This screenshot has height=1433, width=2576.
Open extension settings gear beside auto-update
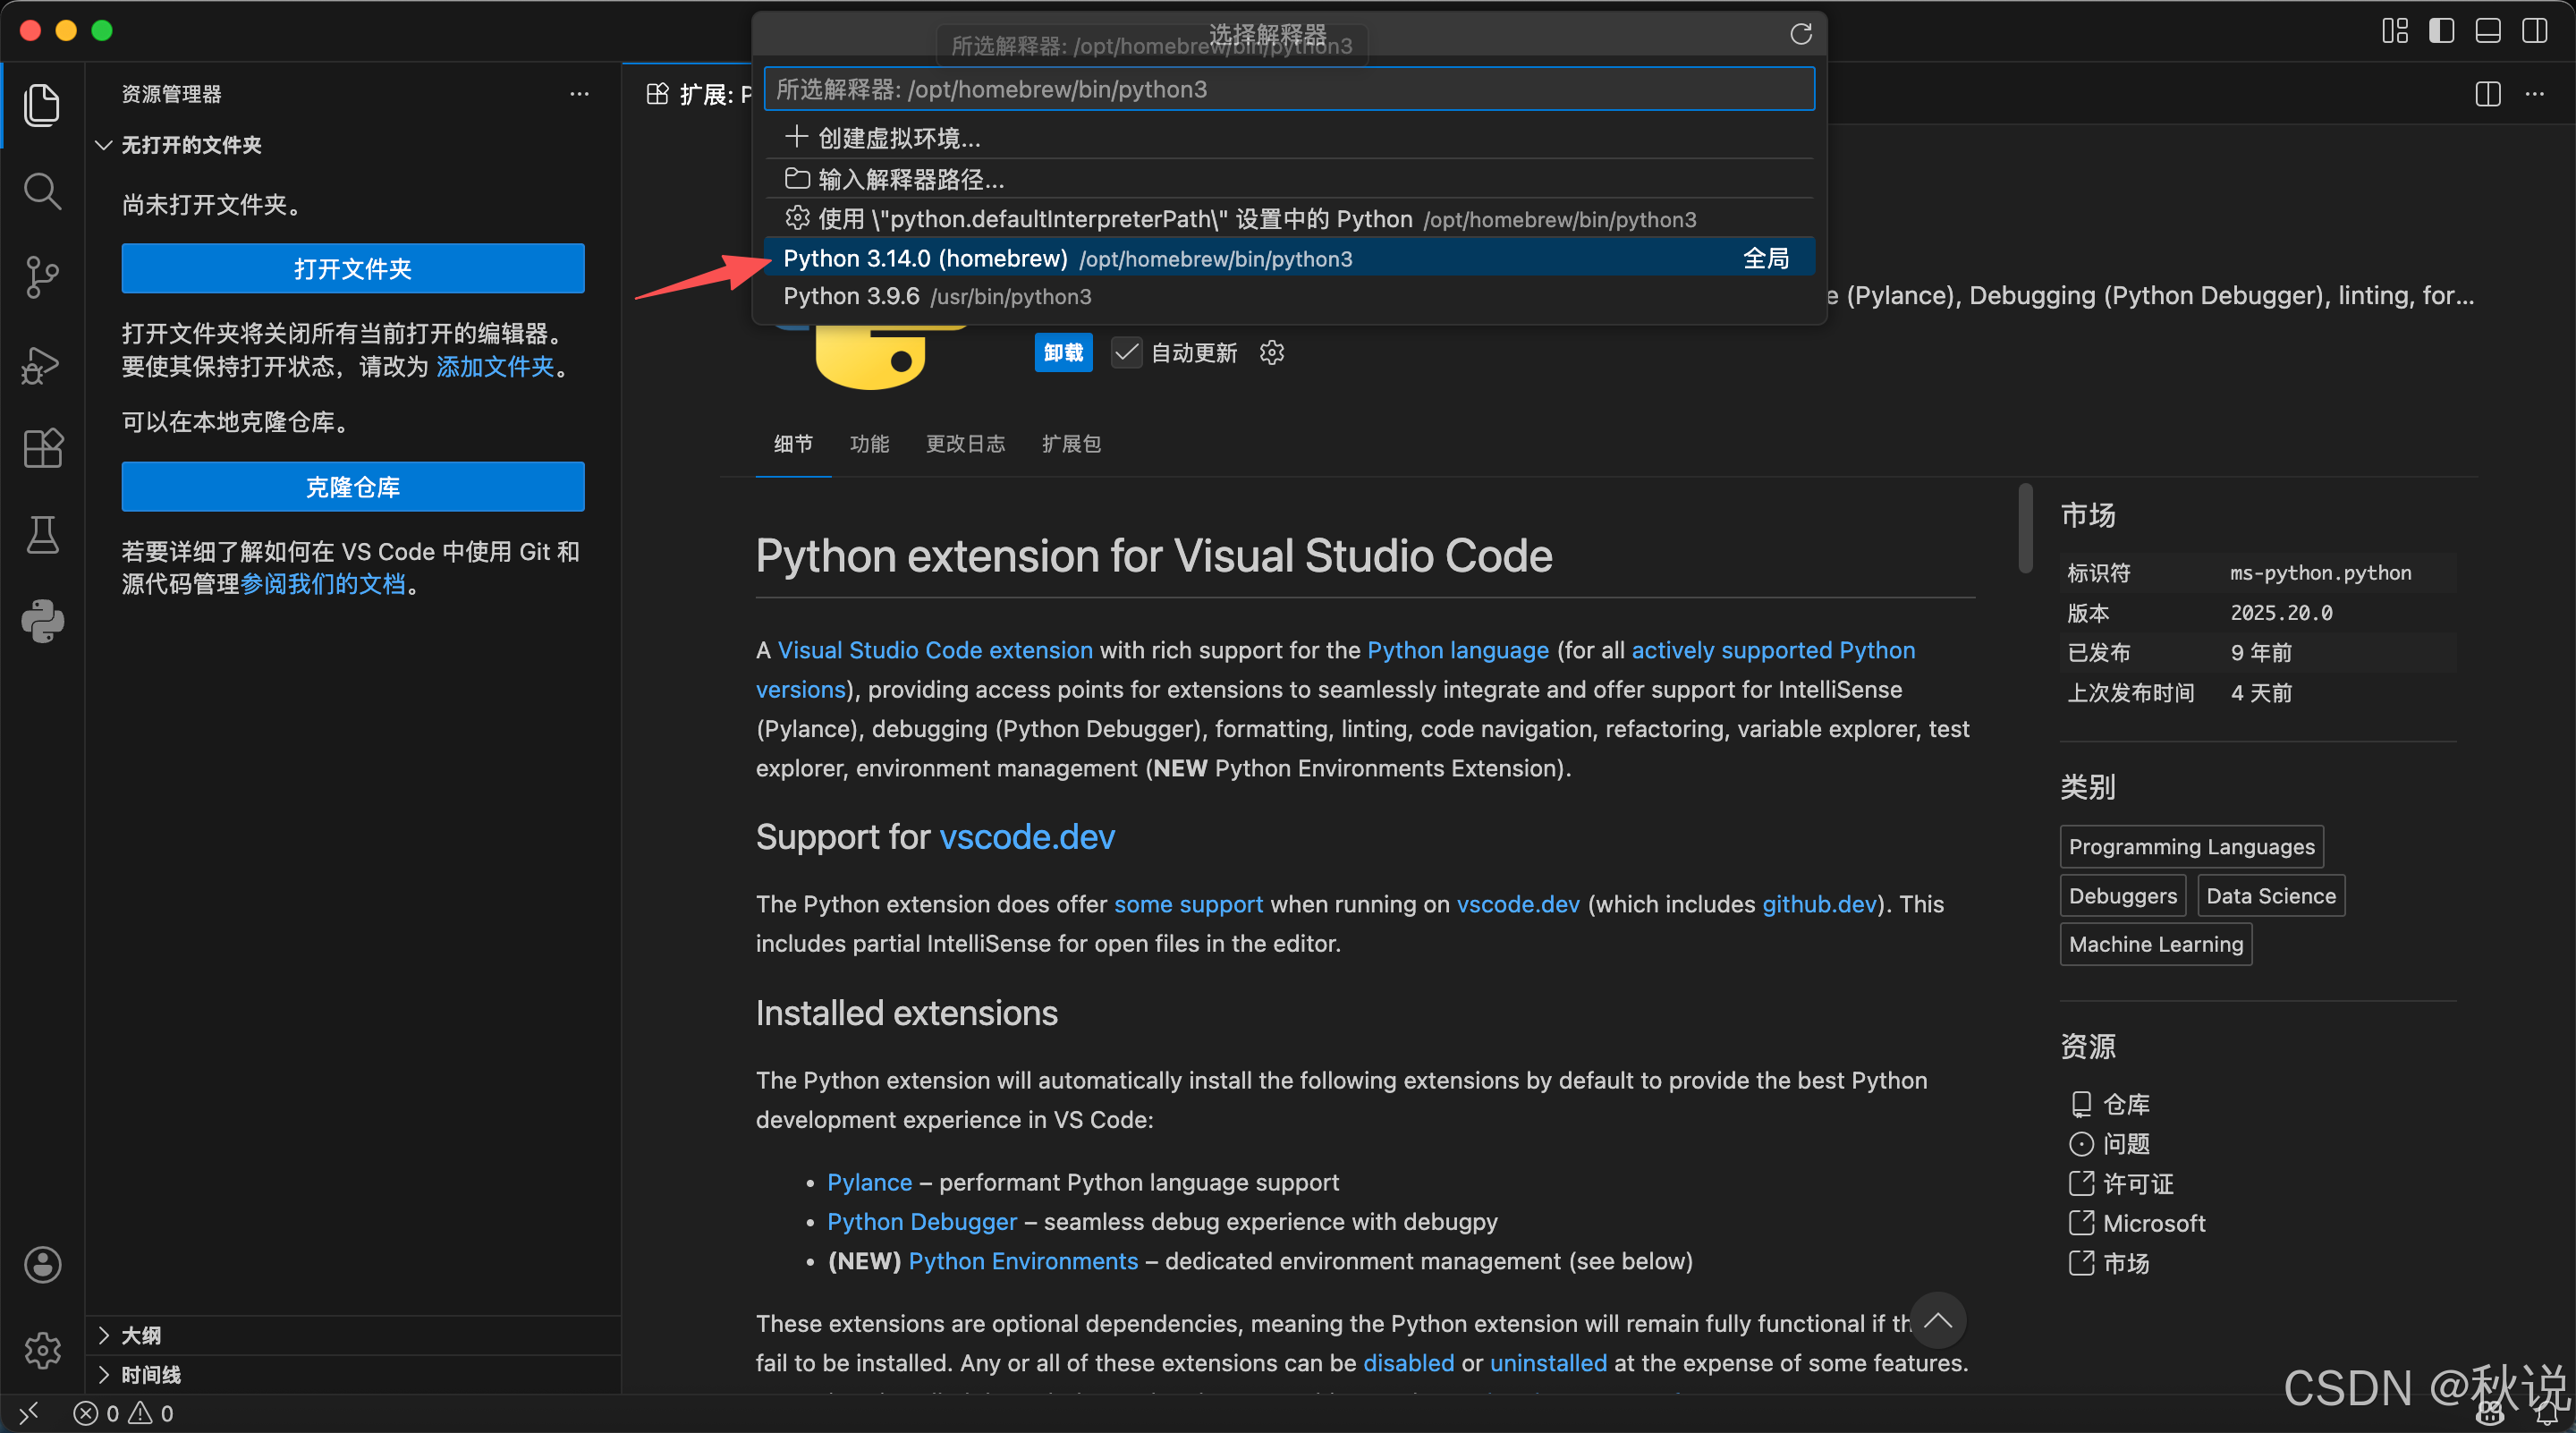click(1270, 352)
